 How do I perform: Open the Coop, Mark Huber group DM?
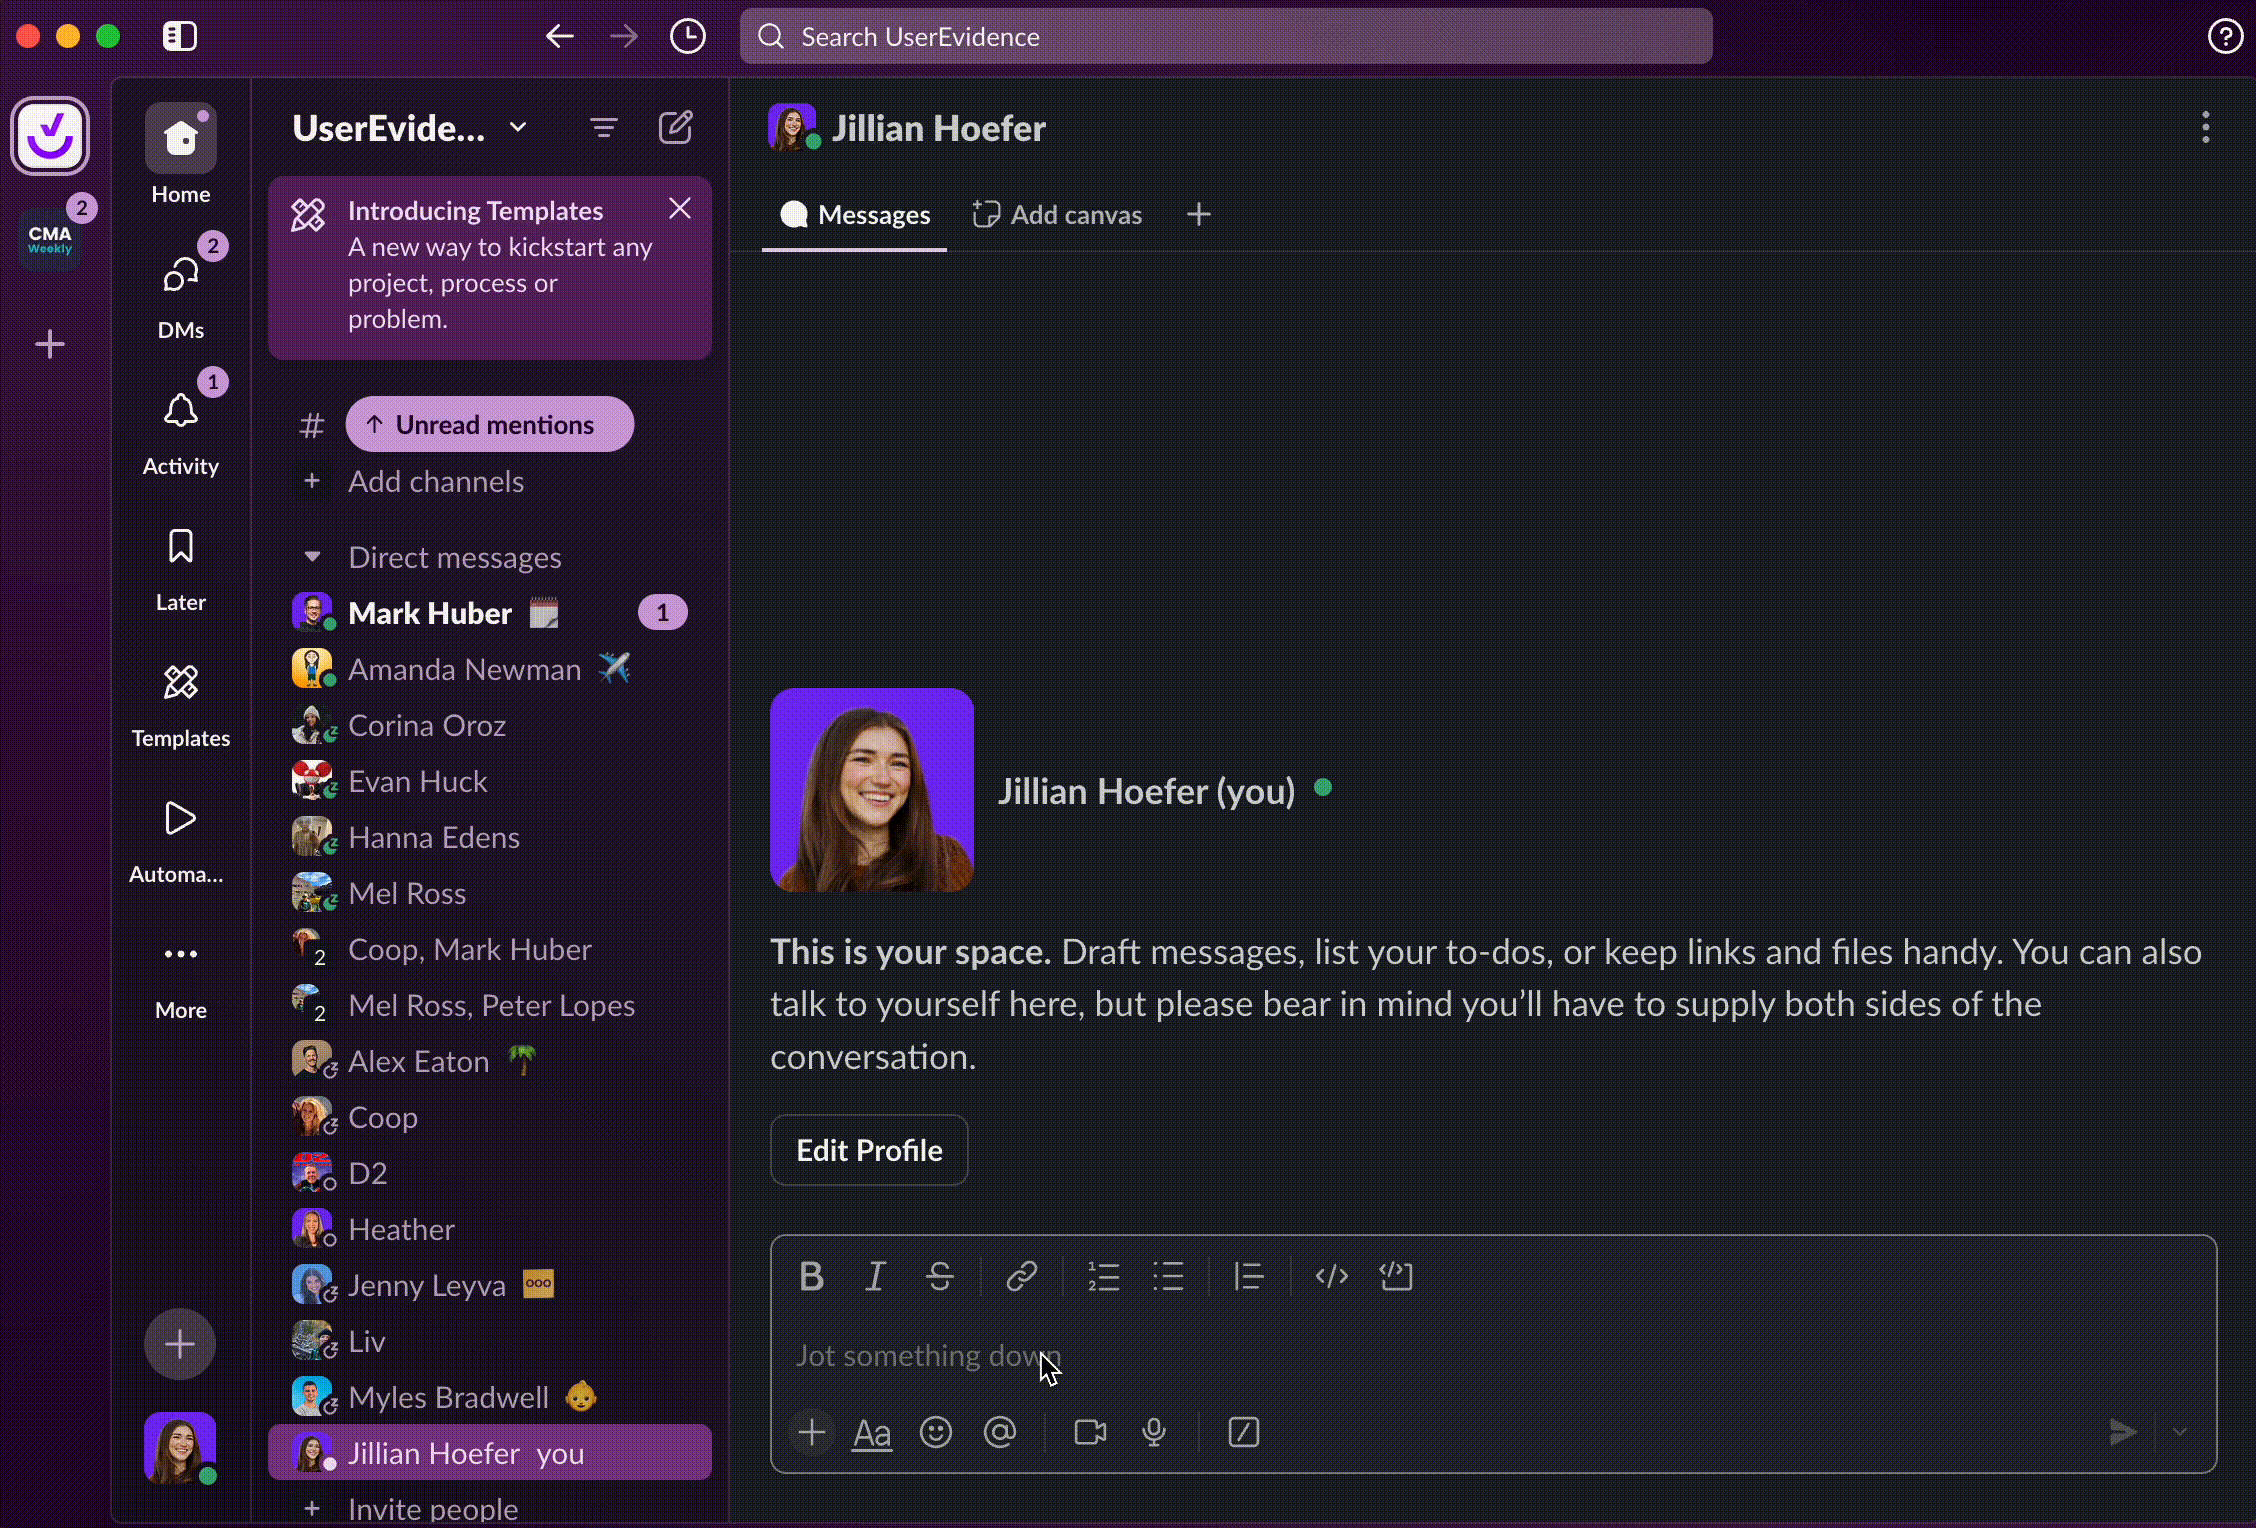pos(490,949)
